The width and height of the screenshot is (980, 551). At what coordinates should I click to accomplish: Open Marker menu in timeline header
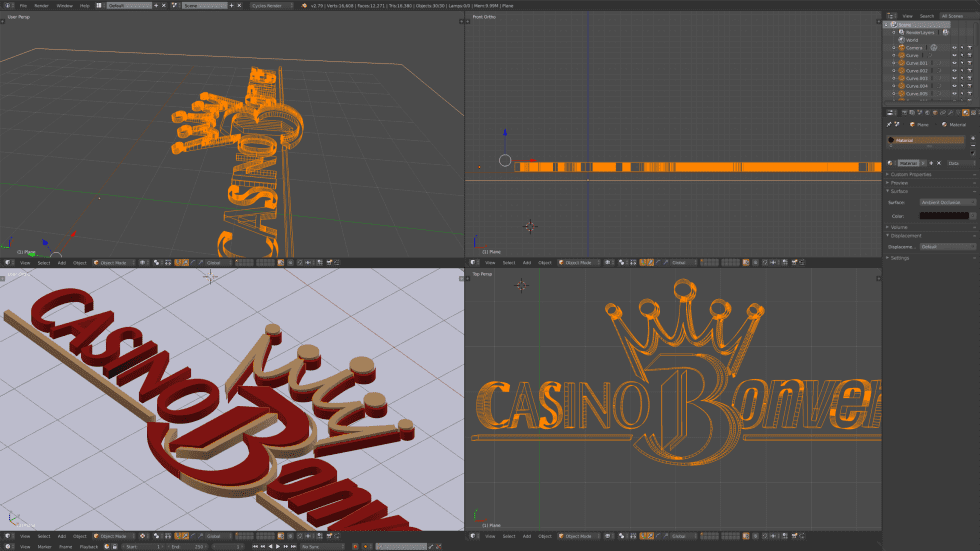tap(44, 547)
